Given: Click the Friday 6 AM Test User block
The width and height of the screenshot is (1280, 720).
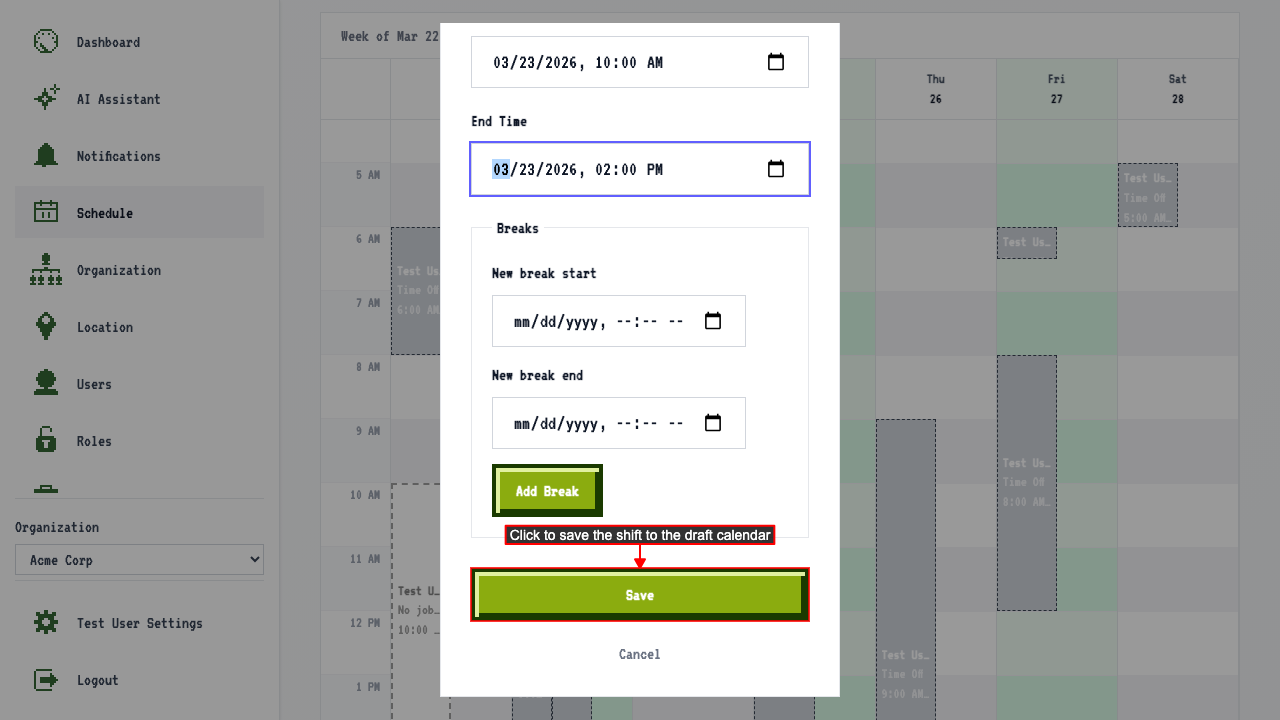Looking at the screenshot, I should [1027, 243].
